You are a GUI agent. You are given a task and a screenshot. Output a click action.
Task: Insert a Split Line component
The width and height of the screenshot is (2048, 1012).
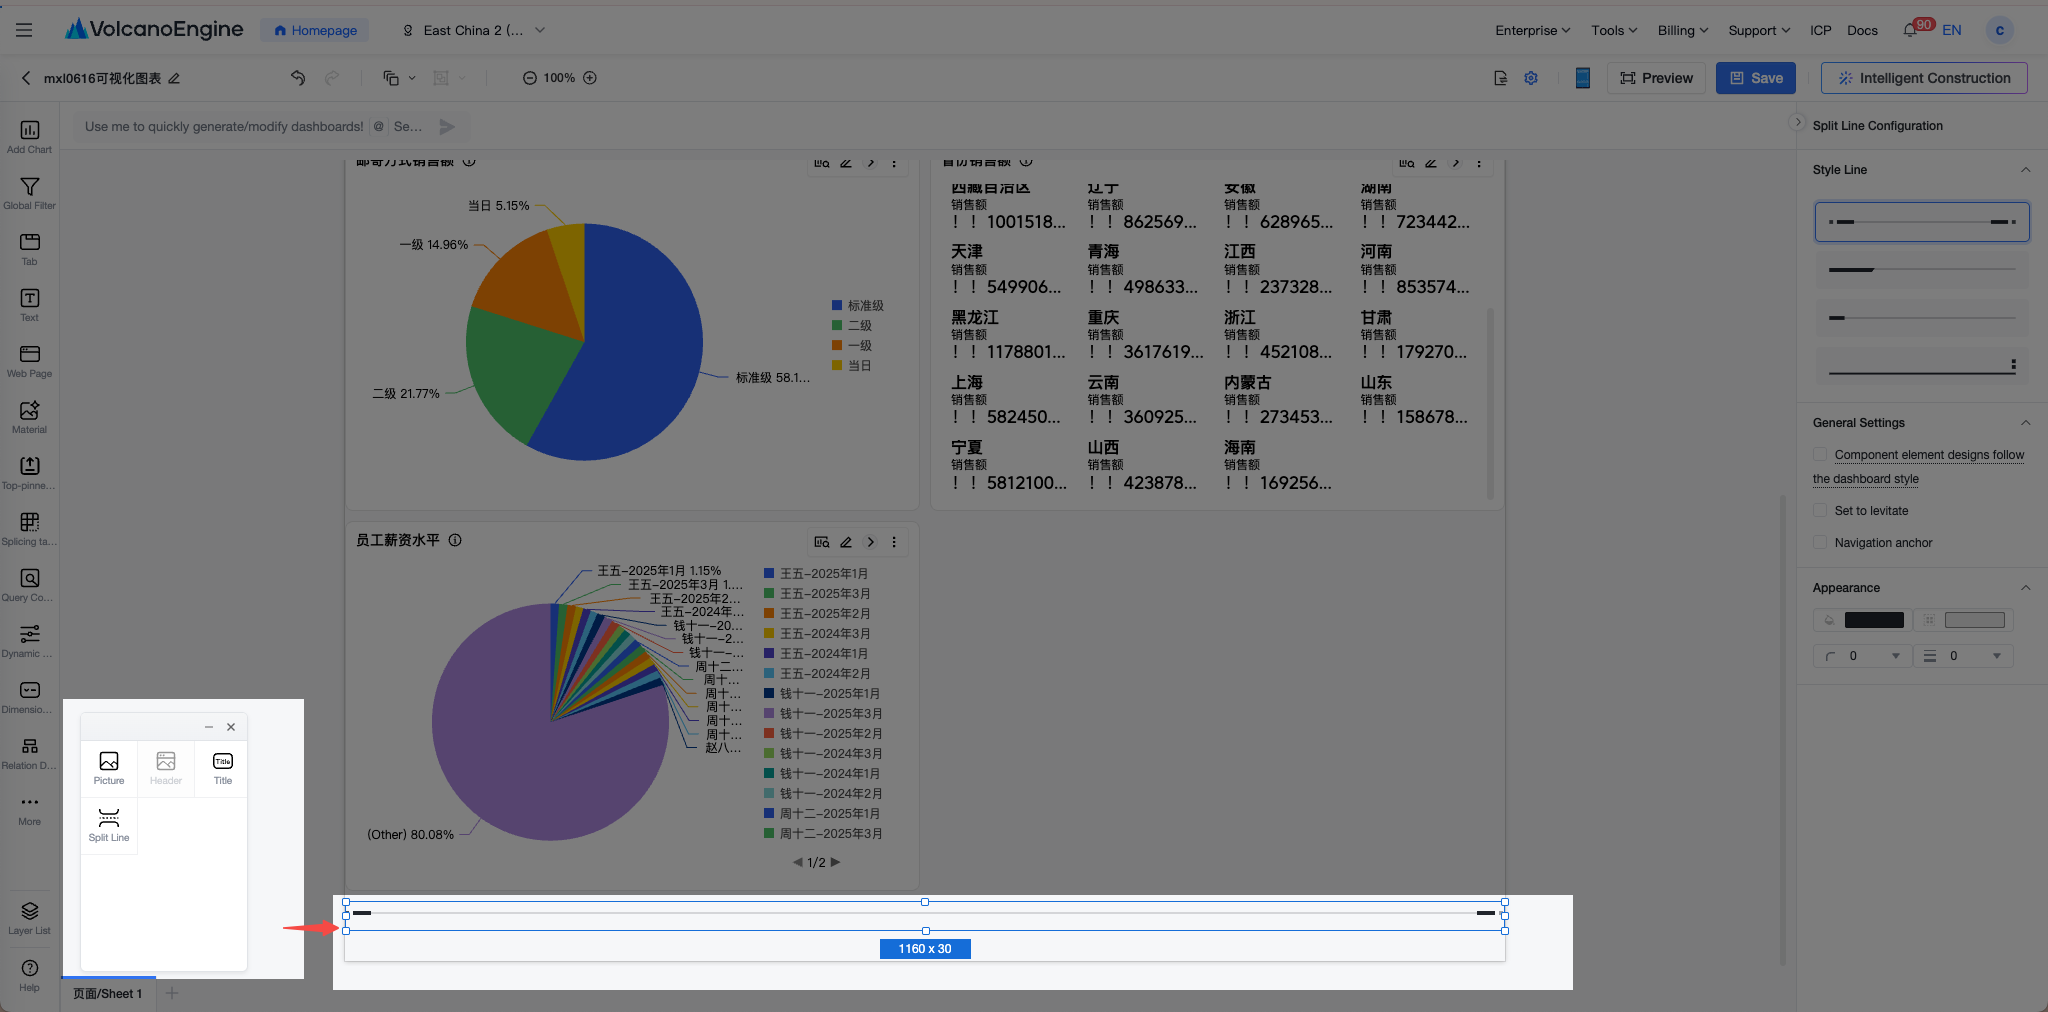108,825
